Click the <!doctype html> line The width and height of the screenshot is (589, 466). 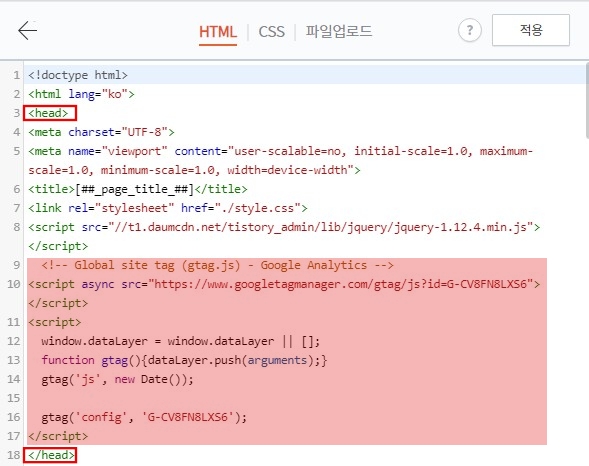click(78, 75)
